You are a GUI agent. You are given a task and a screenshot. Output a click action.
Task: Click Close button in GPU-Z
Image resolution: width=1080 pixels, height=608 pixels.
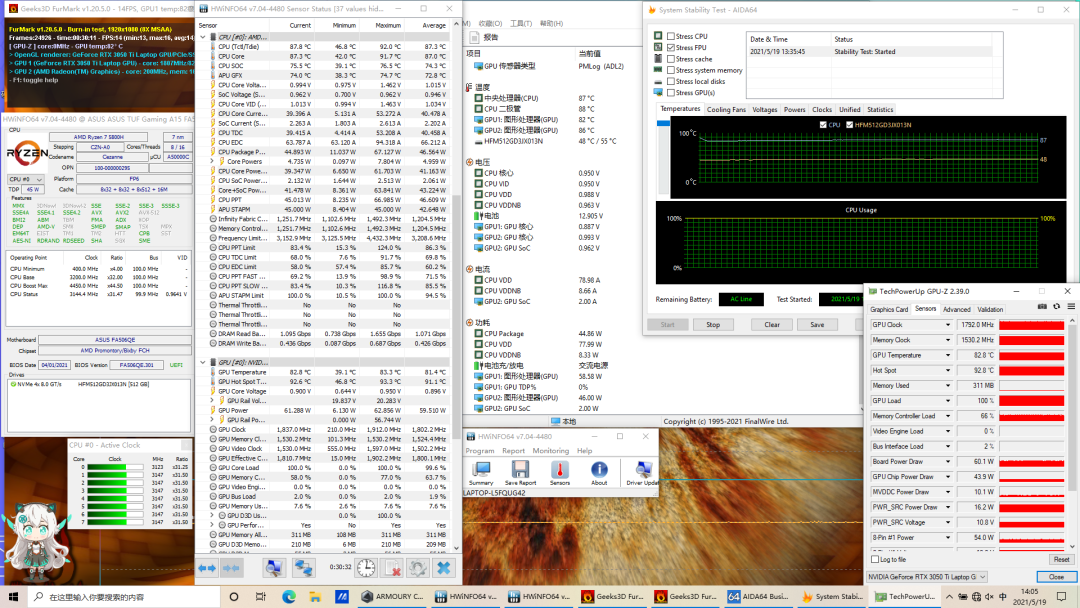pos(1056,576)
